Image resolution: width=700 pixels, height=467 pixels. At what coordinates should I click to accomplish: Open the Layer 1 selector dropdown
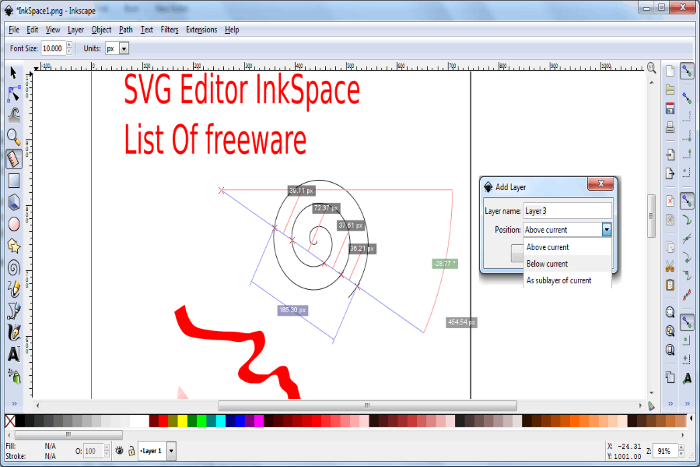[170, 451]
